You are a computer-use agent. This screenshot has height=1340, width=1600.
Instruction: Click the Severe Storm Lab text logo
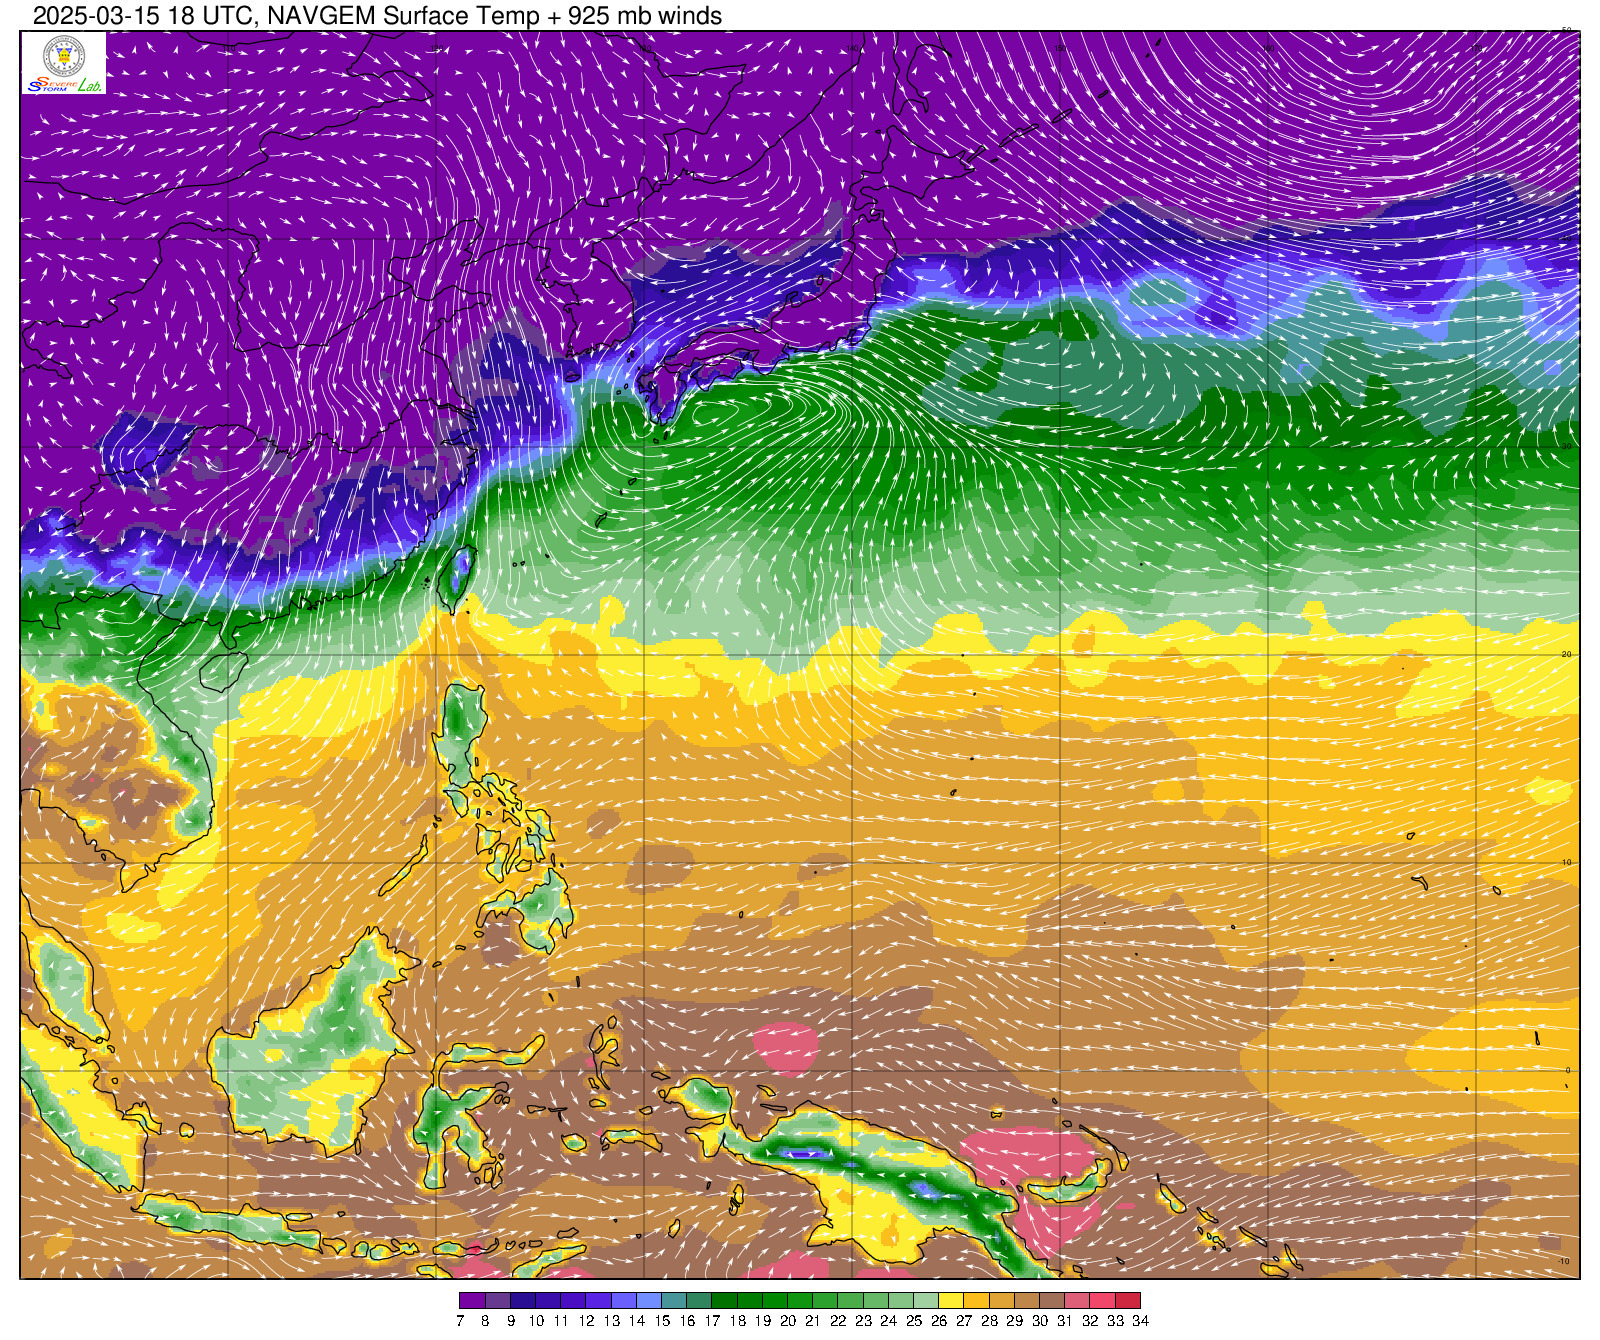point(64,85)
